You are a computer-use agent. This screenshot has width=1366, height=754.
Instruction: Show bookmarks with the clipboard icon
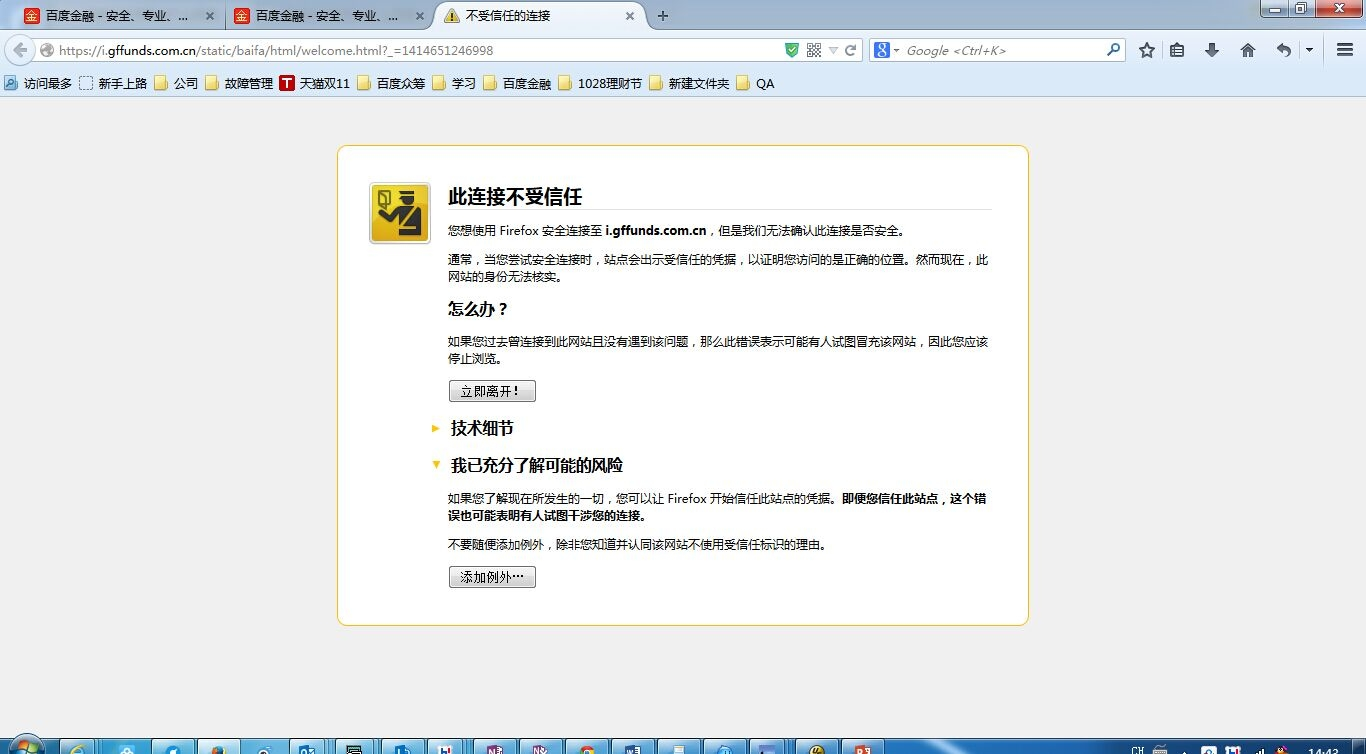click(1178, 50)
